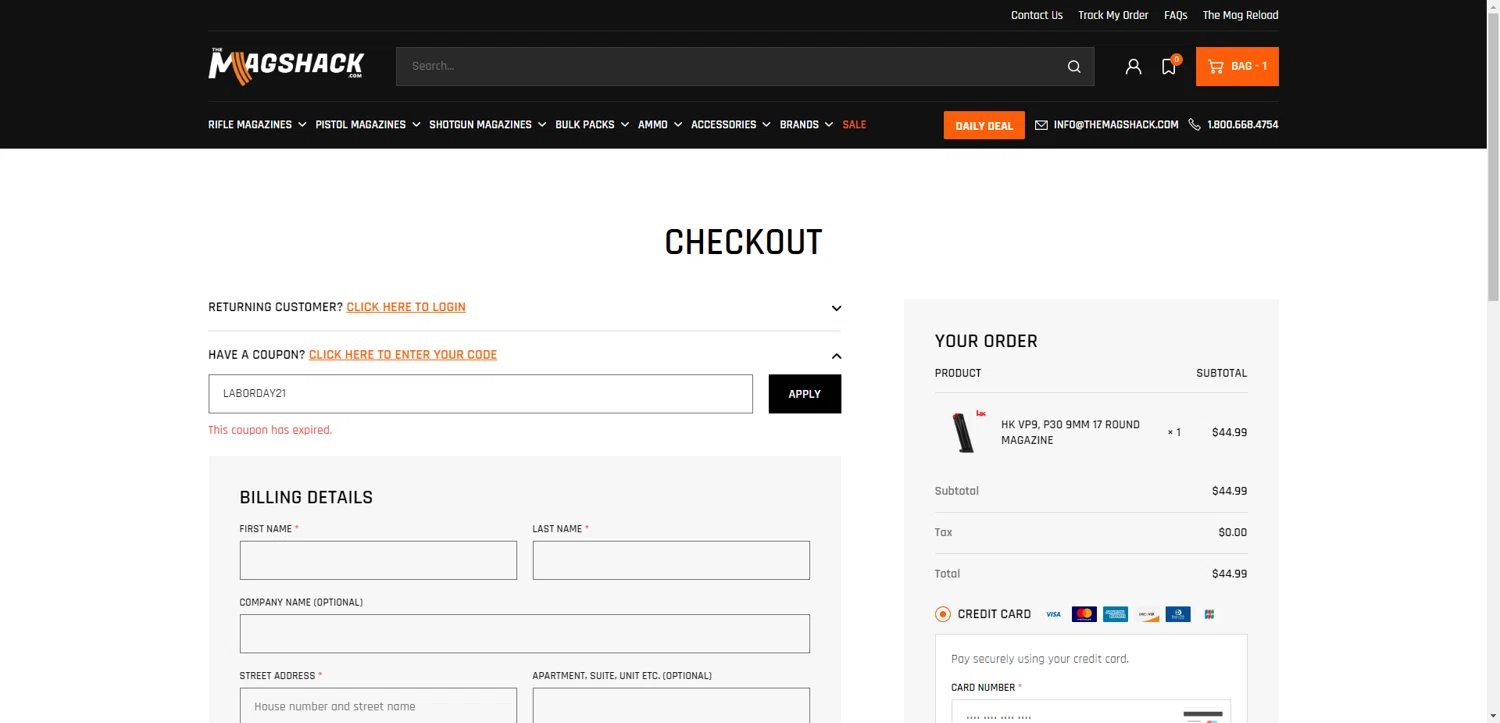
Task: Expand the Shotgun Magazines menu
Action: pos(487,125)
